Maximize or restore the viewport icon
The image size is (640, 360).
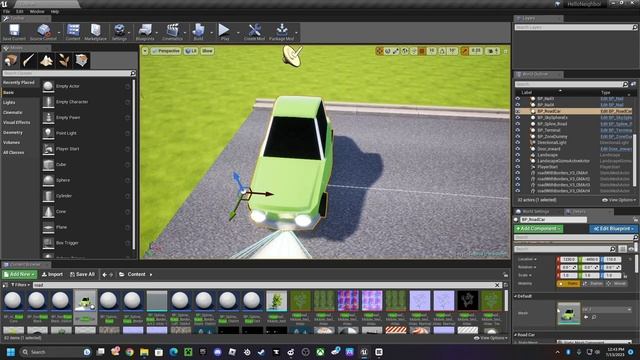coord(506,51)
